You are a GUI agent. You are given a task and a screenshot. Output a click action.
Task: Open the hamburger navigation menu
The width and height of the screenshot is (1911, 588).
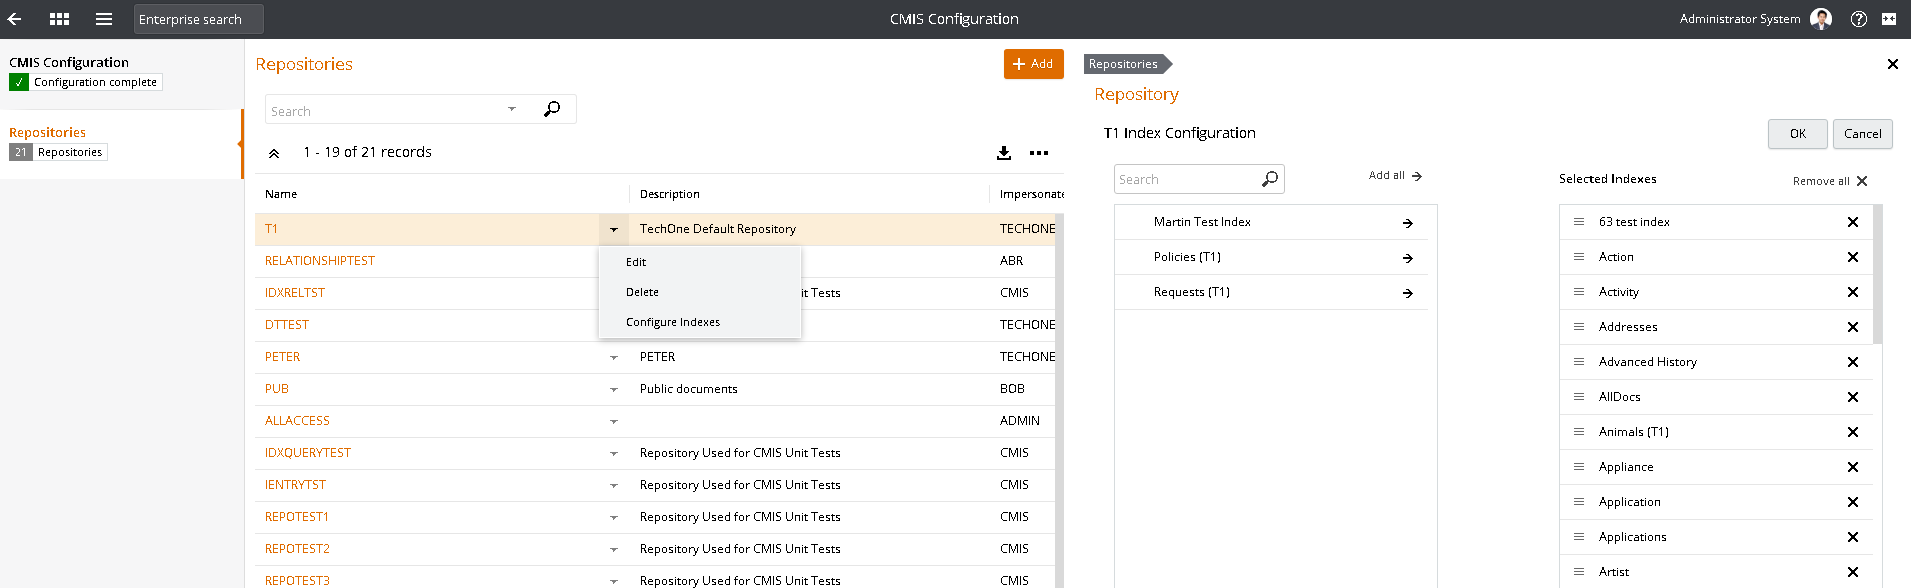pyautogui.click(x=104, y=19)
